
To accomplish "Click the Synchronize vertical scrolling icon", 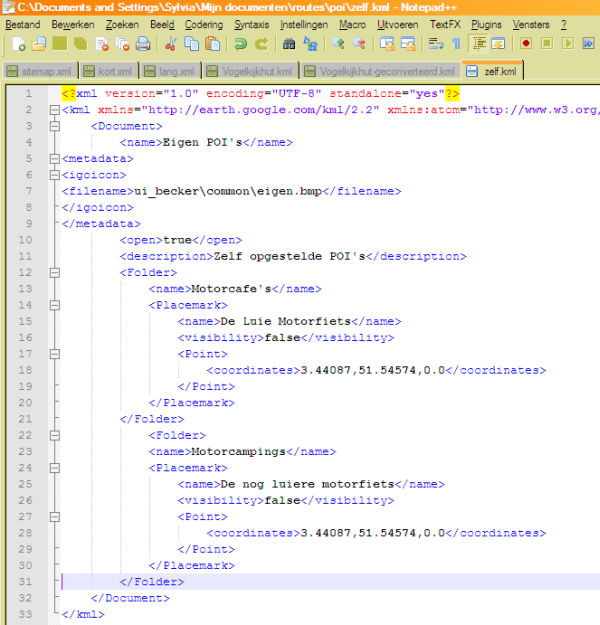I will 387,44.
